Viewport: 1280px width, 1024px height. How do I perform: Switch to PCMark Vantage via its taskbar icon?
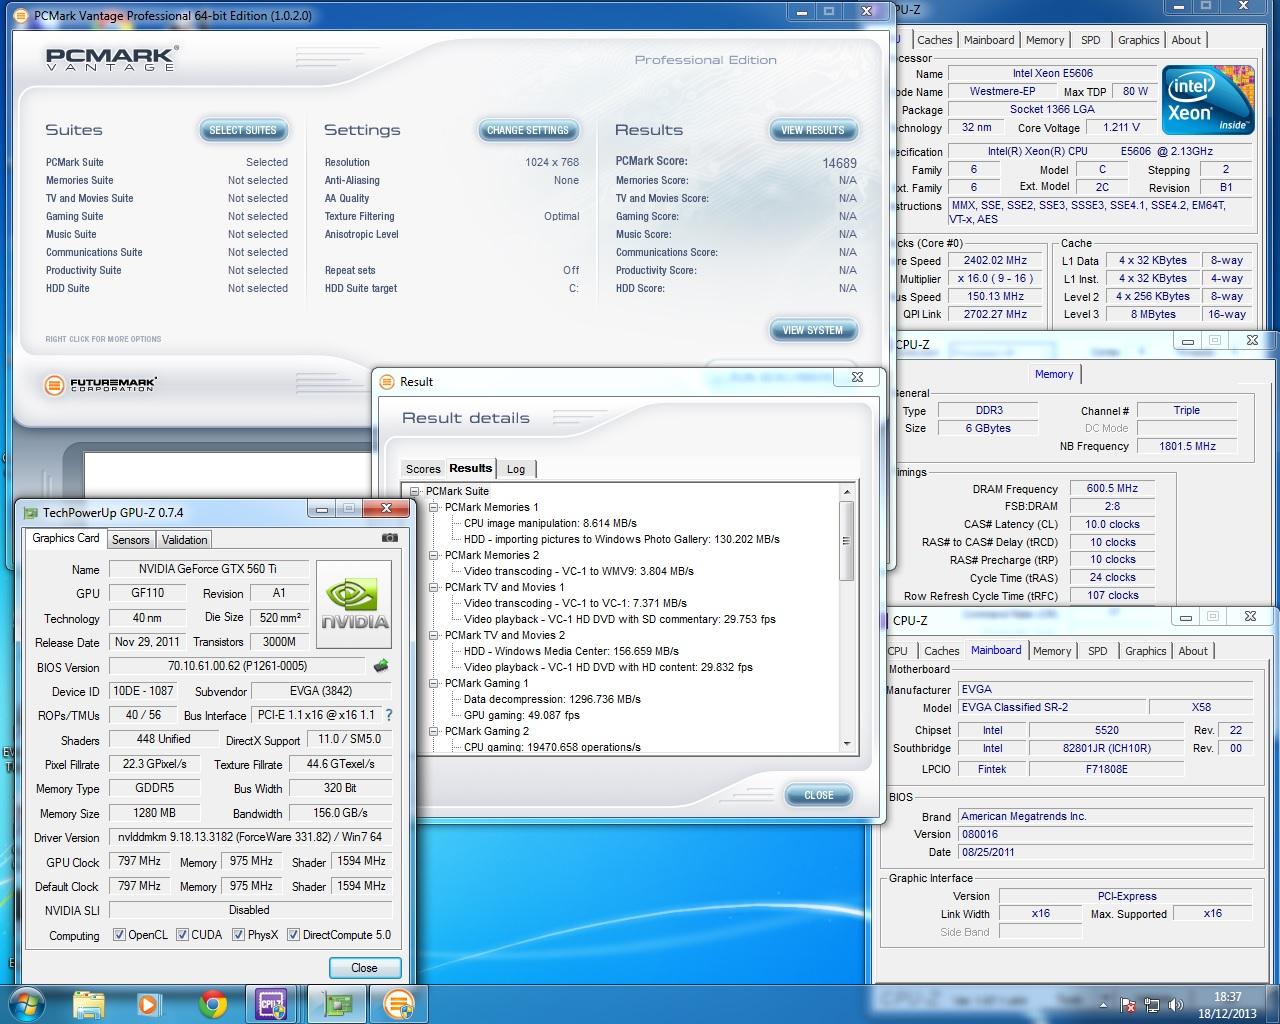coord(398,1004)
